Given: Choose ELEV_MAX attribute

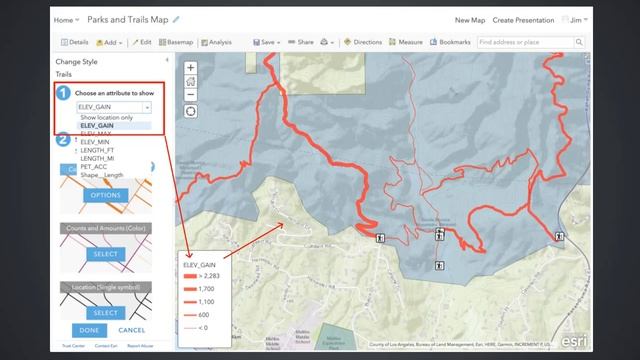Looking at the screenshot, I should [96, 133].
